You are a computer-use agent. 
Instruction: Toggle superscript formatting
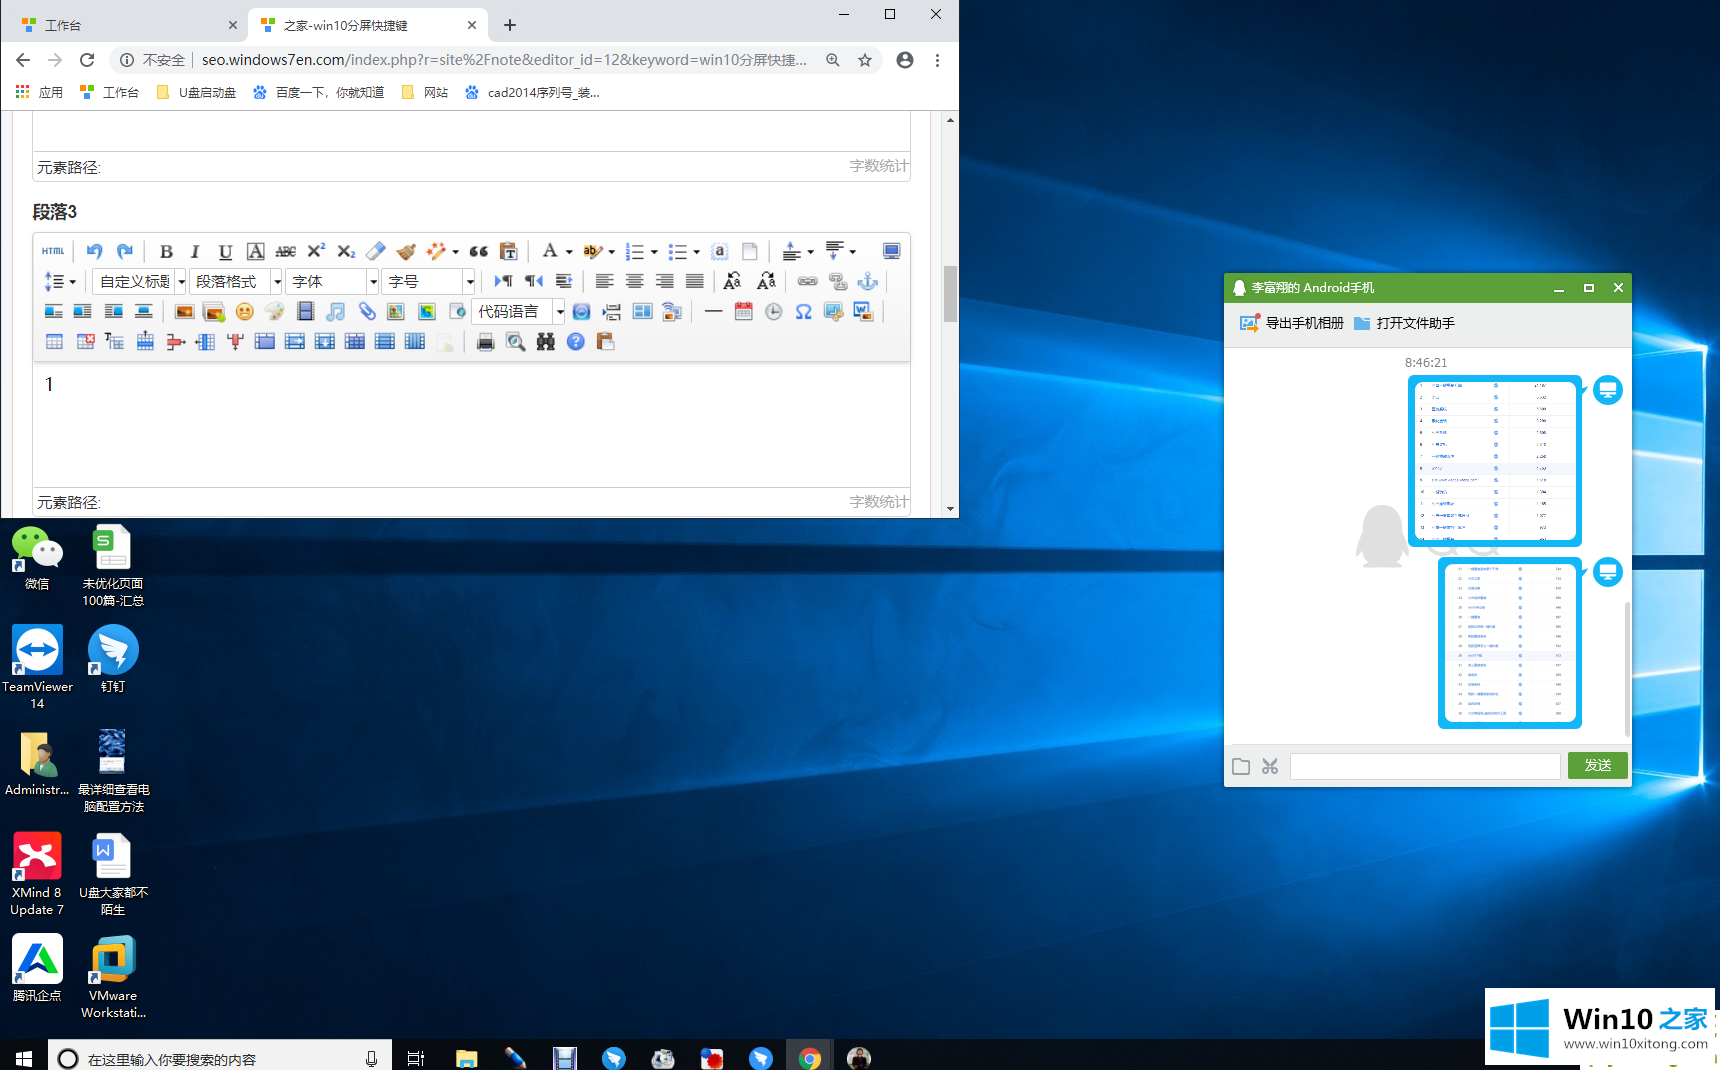[x=316, y=251]
